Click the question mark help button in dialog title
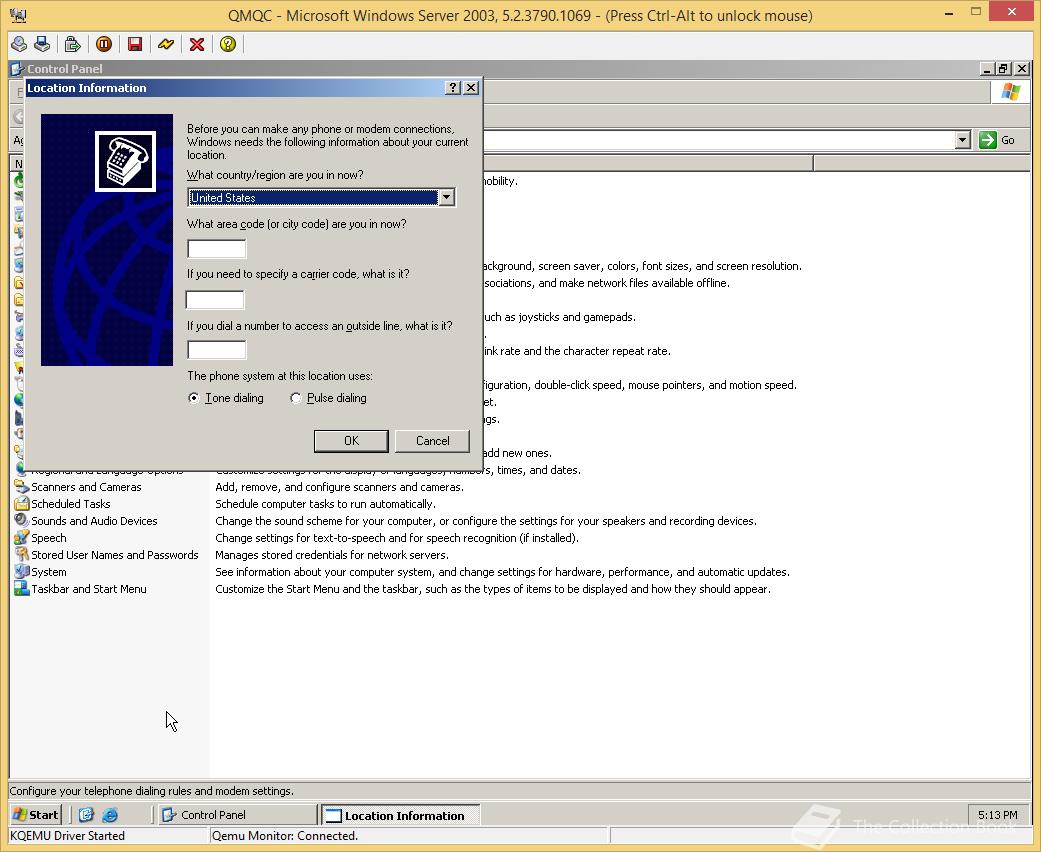This screenshot has width=1041, height=852. [452, 88]
